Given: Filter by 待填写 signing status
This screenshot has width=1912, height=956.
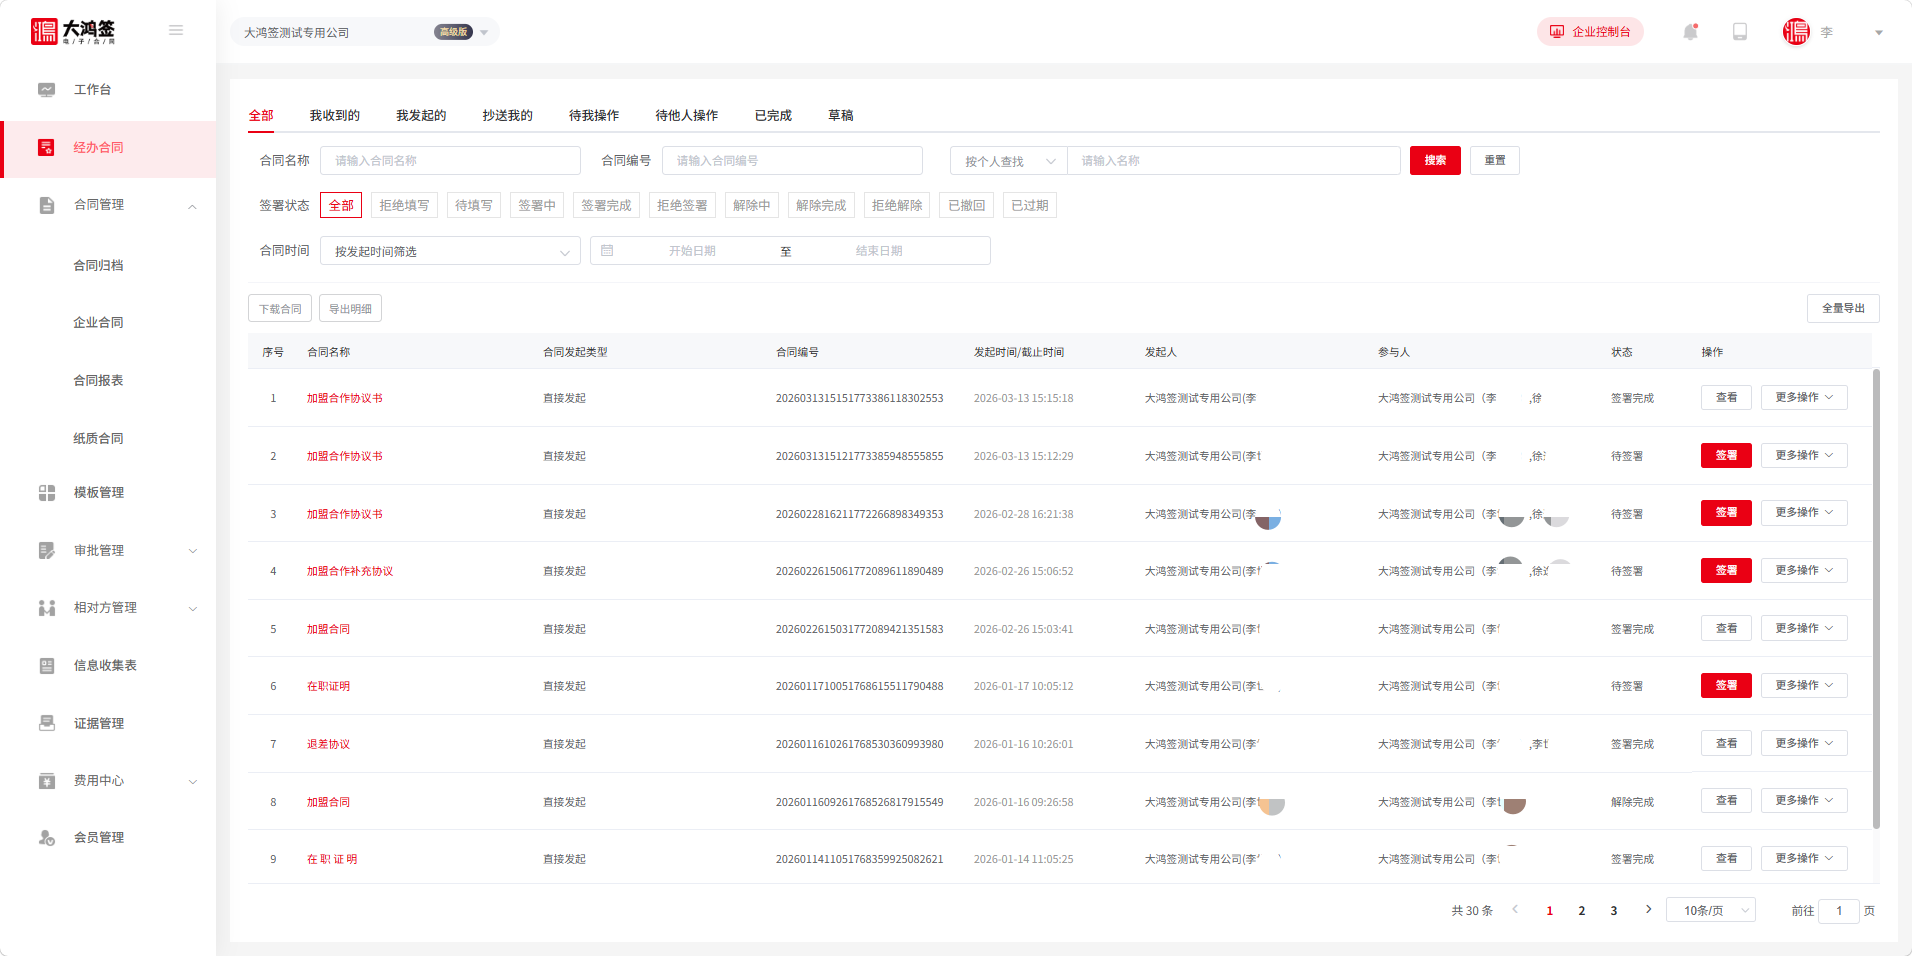Looking at the screenshot, I should click(473, 206).
